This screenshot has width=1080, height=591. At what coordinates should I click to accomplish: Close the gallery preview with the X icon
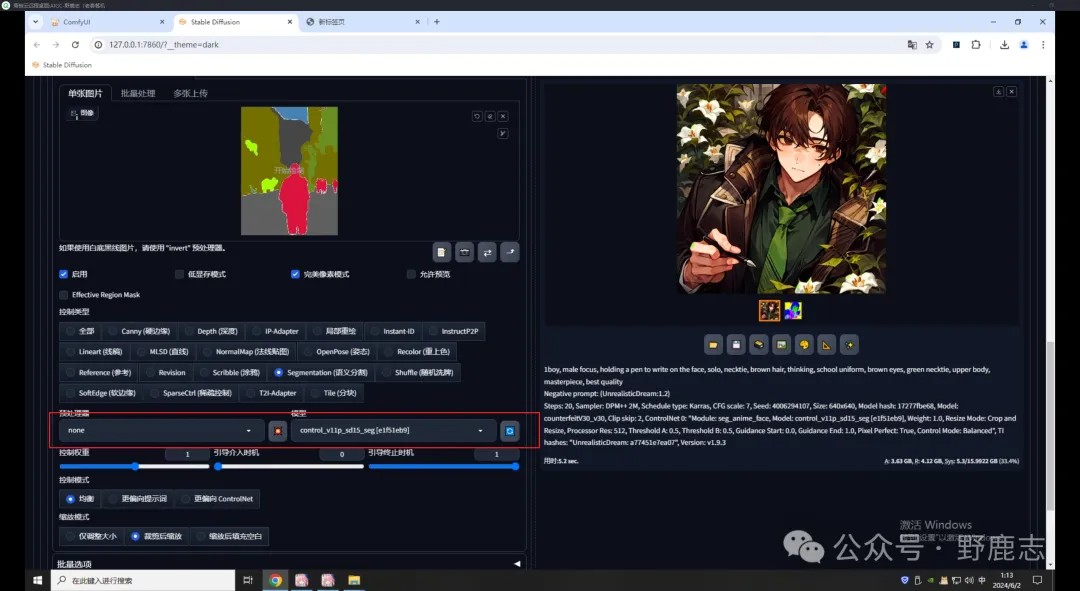(1012, 92)
